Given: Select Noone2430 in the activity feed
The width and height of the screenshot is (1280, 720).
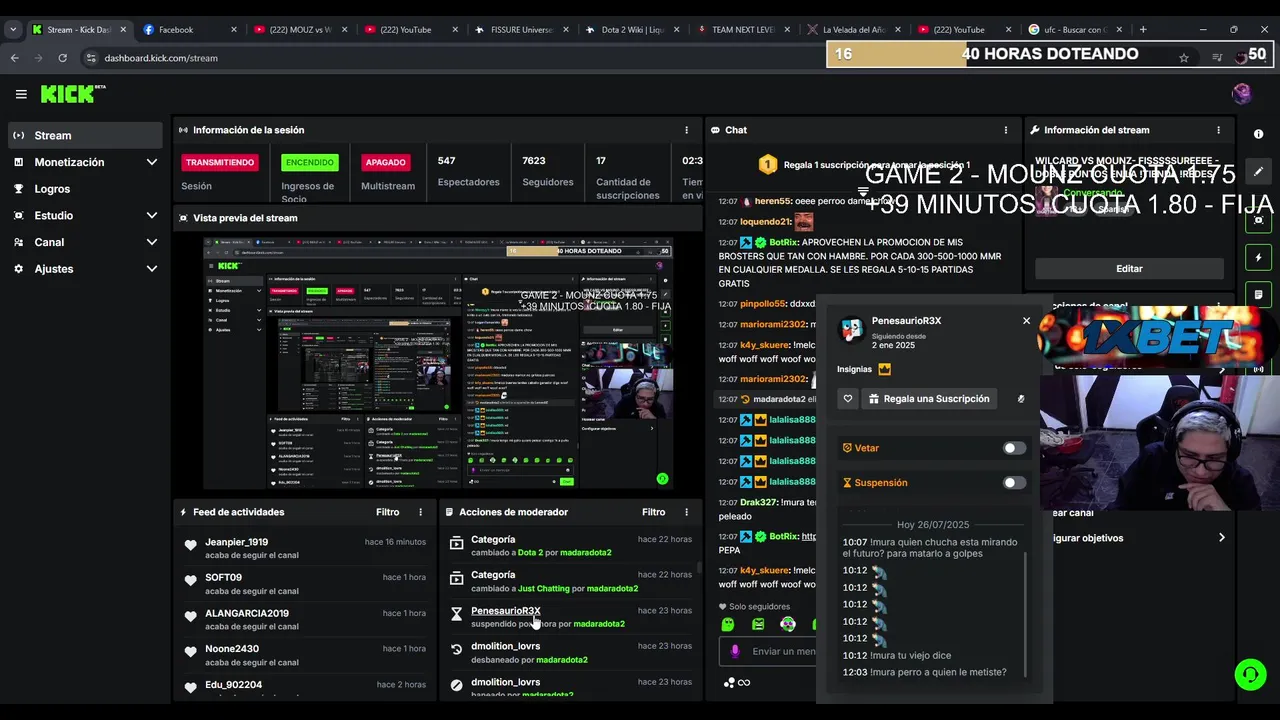Looking at the screenshot, I should pyautogui.click(x=232, y=649).
